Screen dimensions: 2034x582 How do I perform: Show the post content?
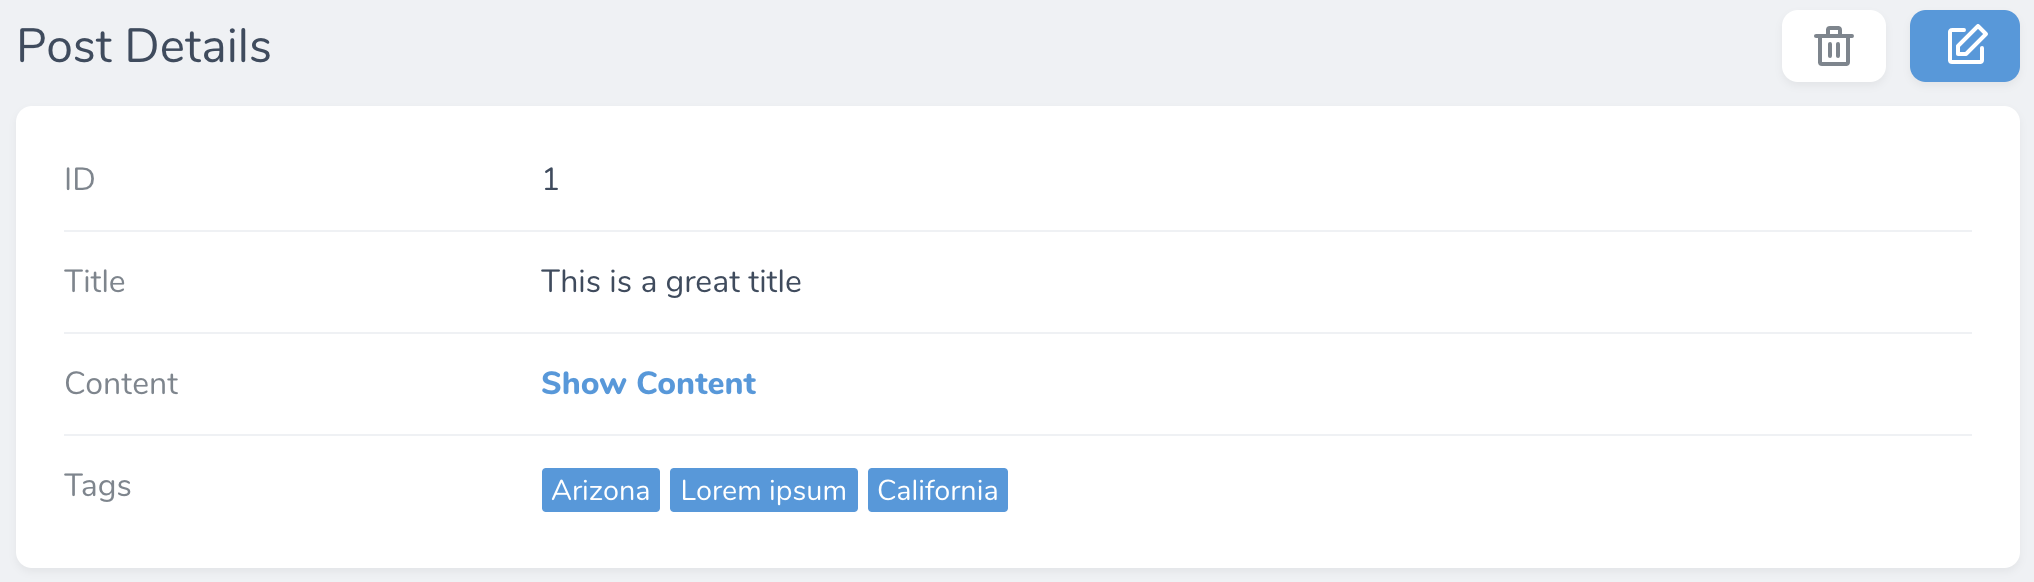click(x=648, y=383)
